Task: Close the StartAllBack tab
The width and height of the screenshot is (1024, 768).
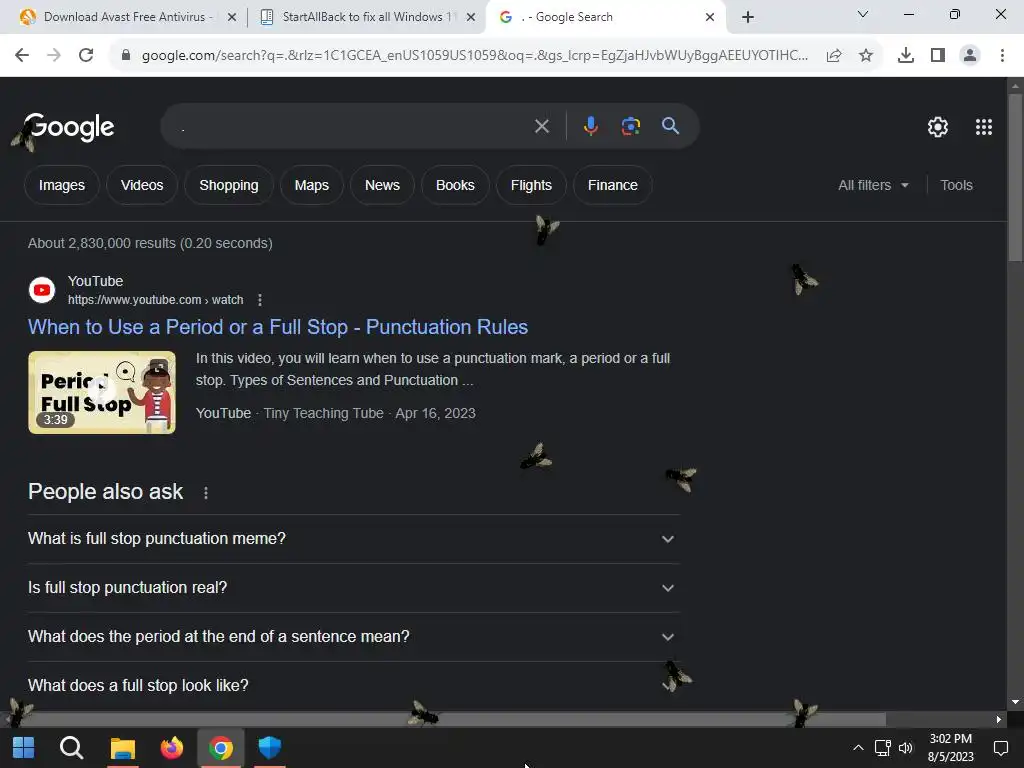Action: pyautogui.click(x=471, y=17)
